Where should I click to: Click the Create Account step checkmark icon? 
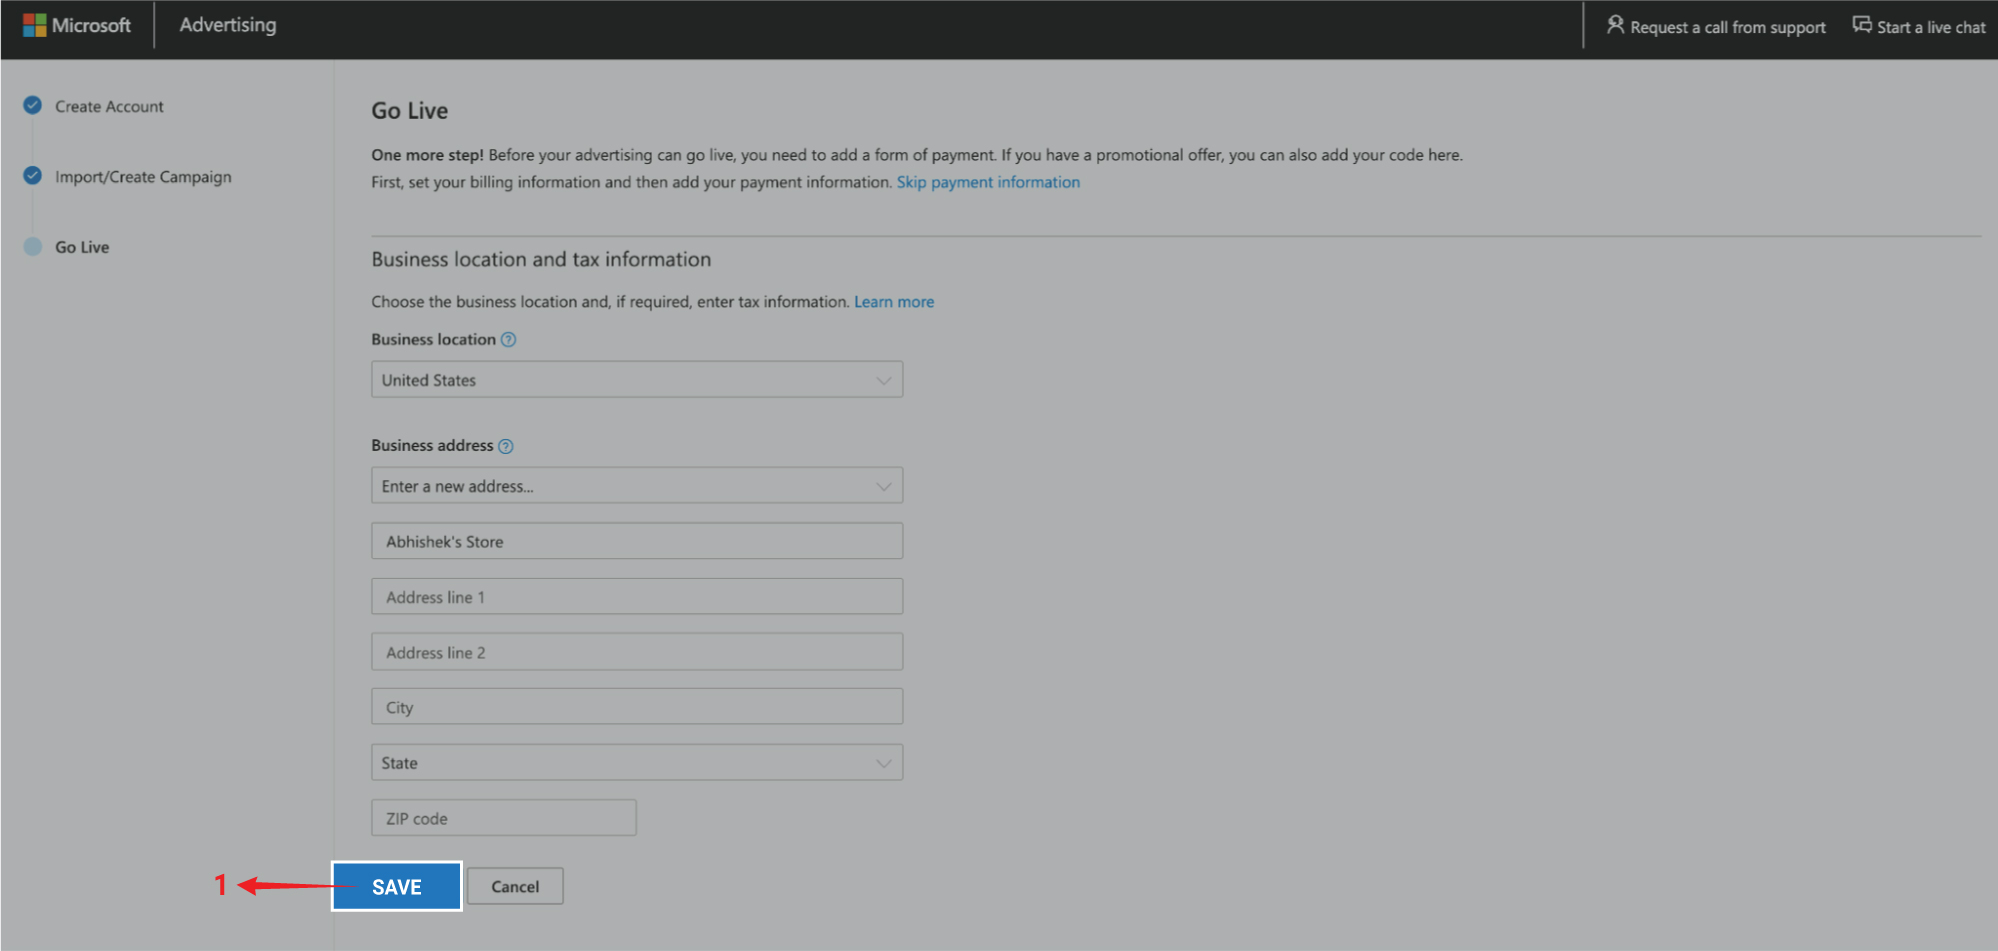(x=33, y=105)
